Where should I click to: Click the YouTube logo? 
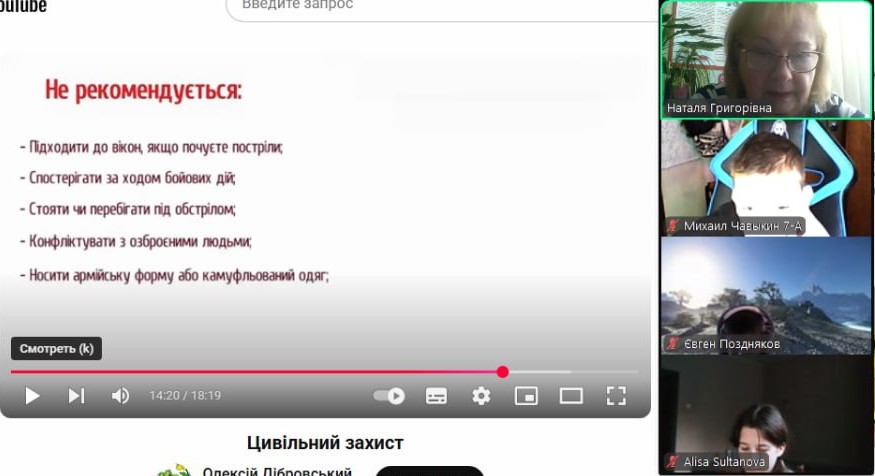[23, 6]
